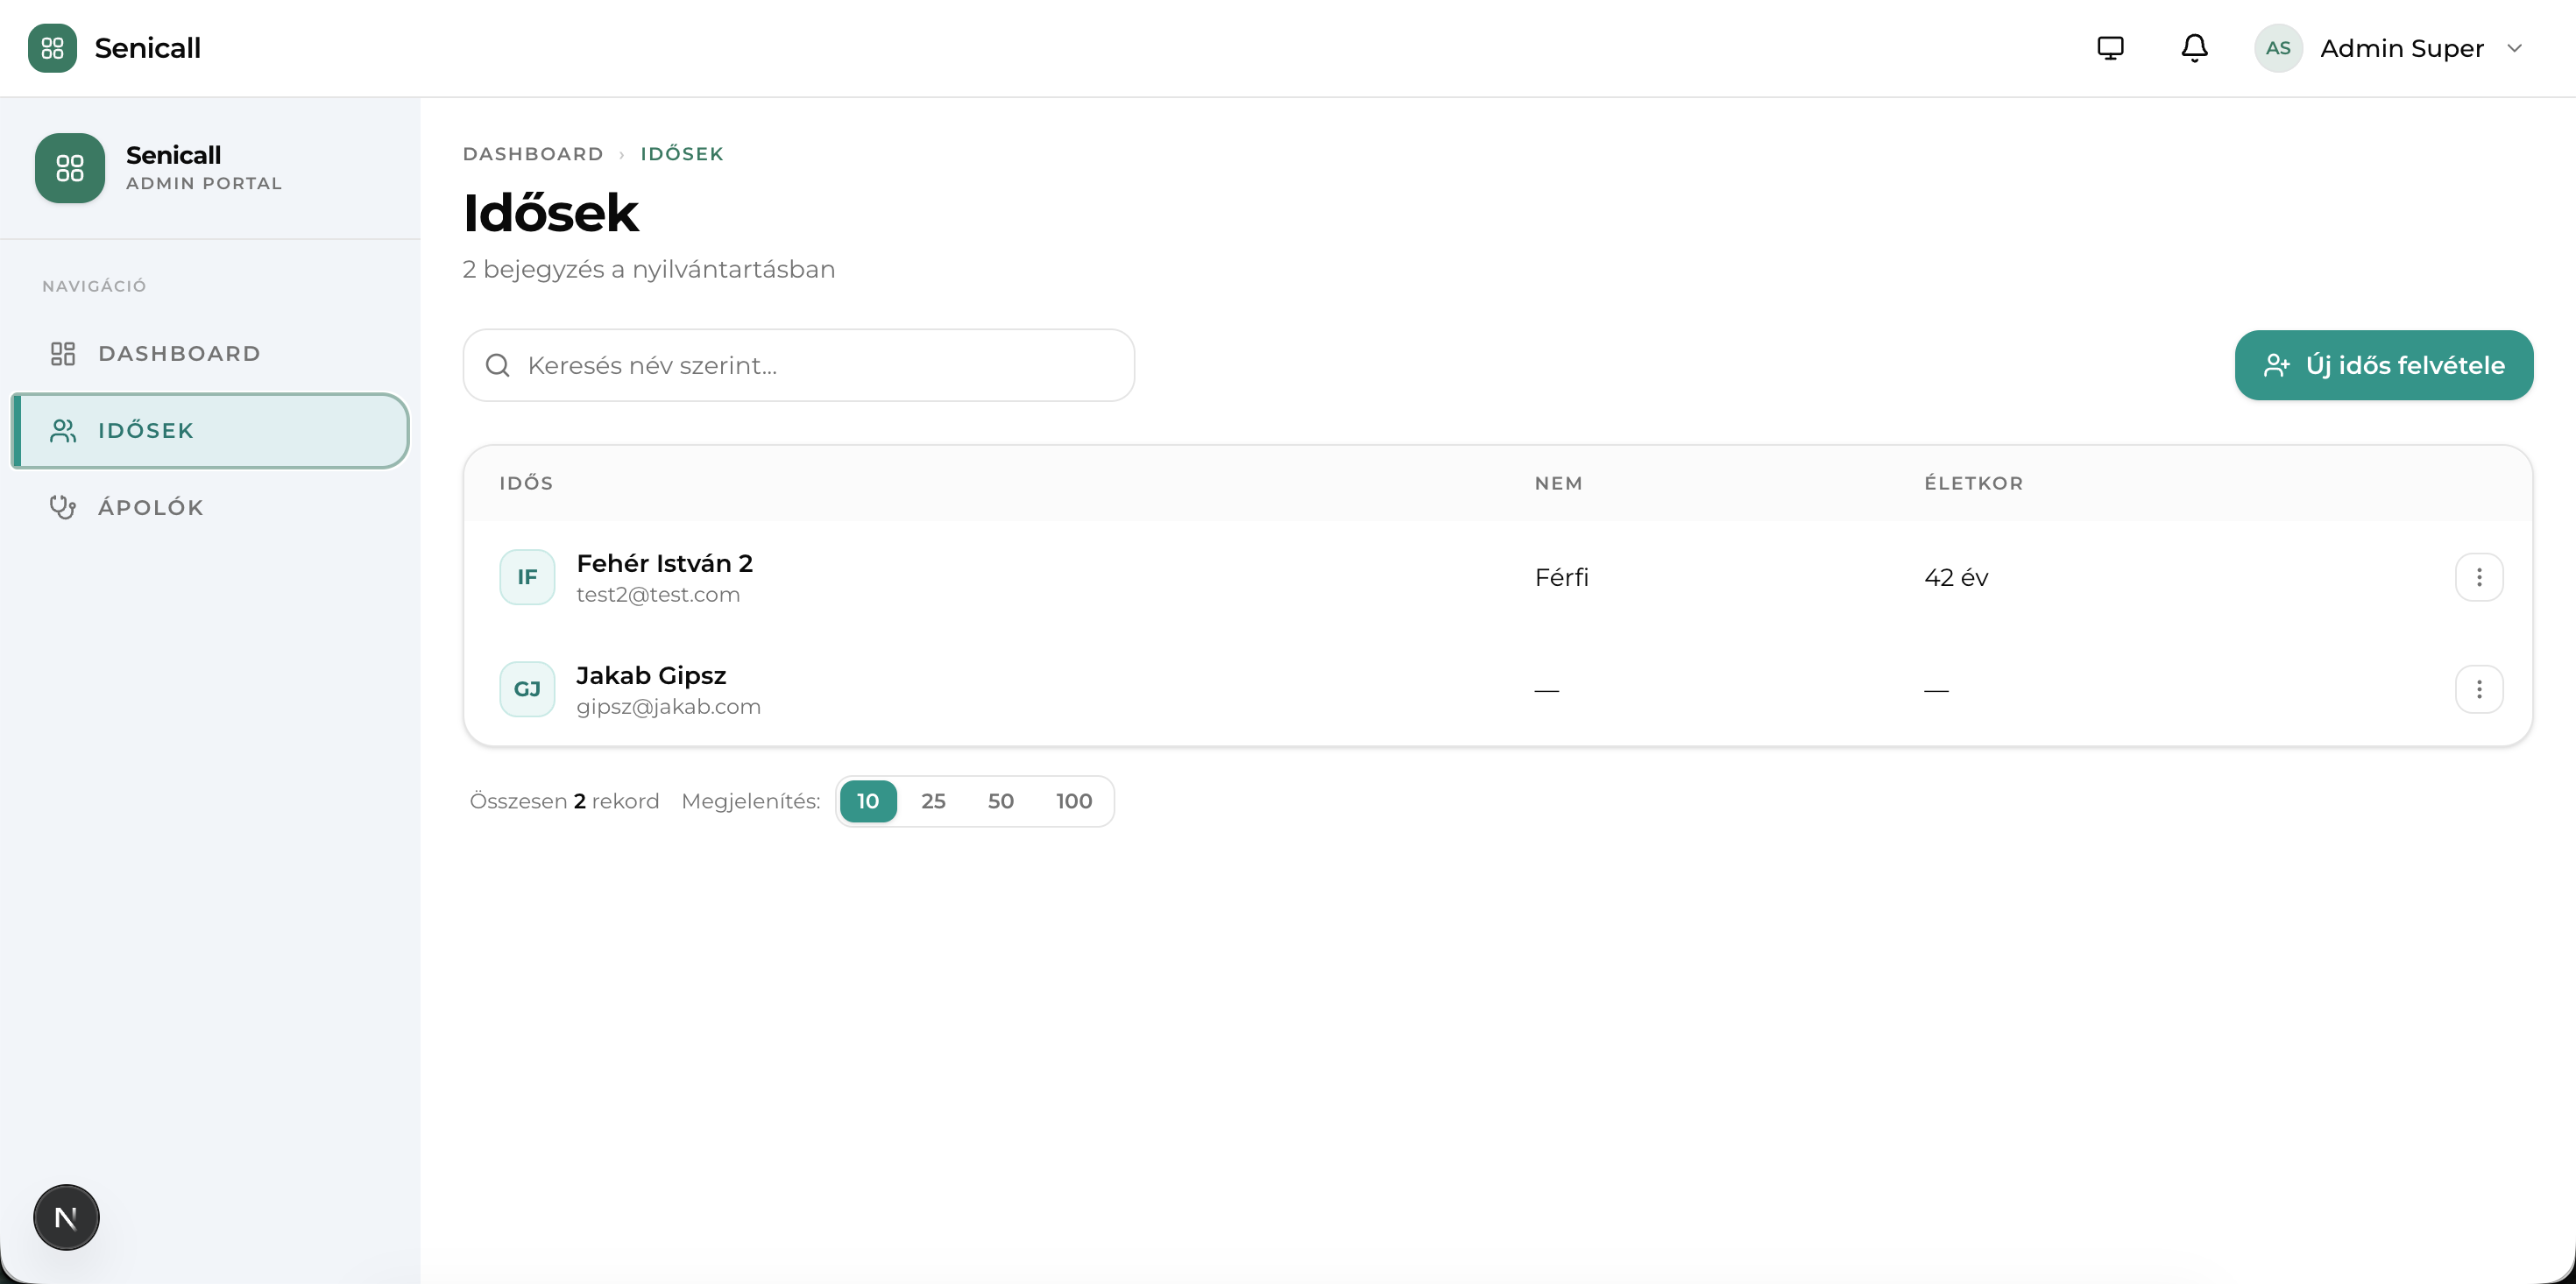Click the Idős column header
Viewport: 2576px width, 1284px height.
526,483
